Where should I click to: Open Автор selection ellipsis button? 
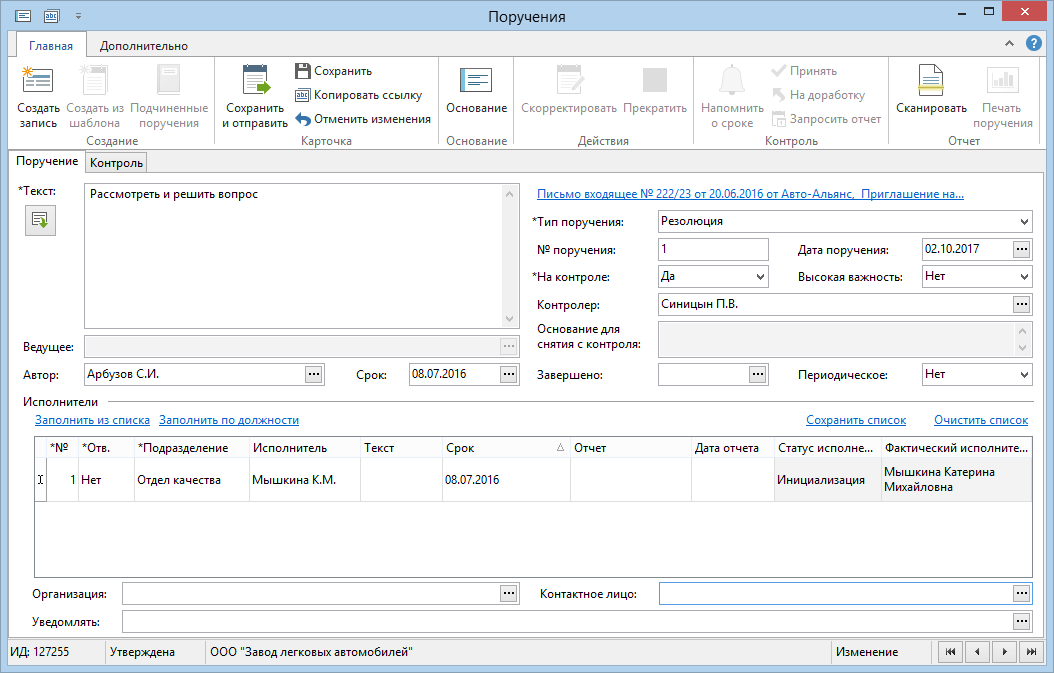[314, 374]
